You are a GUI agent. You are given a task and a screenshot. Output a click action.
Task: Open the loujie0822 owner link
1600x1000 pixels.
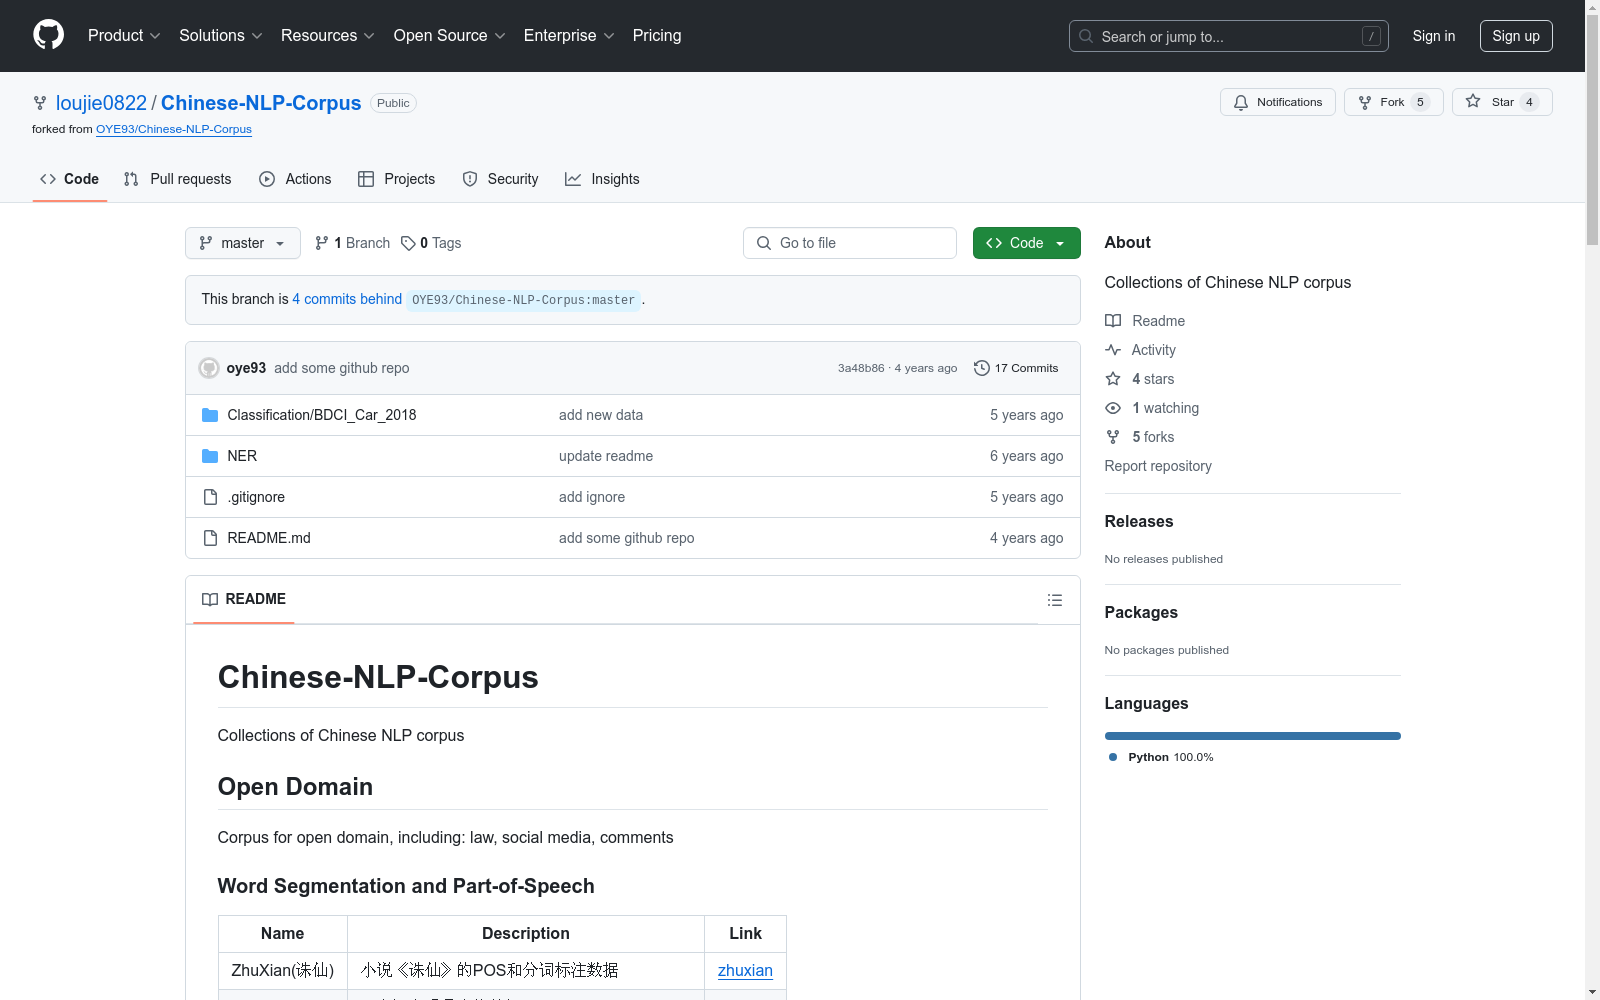pos(101,103)
